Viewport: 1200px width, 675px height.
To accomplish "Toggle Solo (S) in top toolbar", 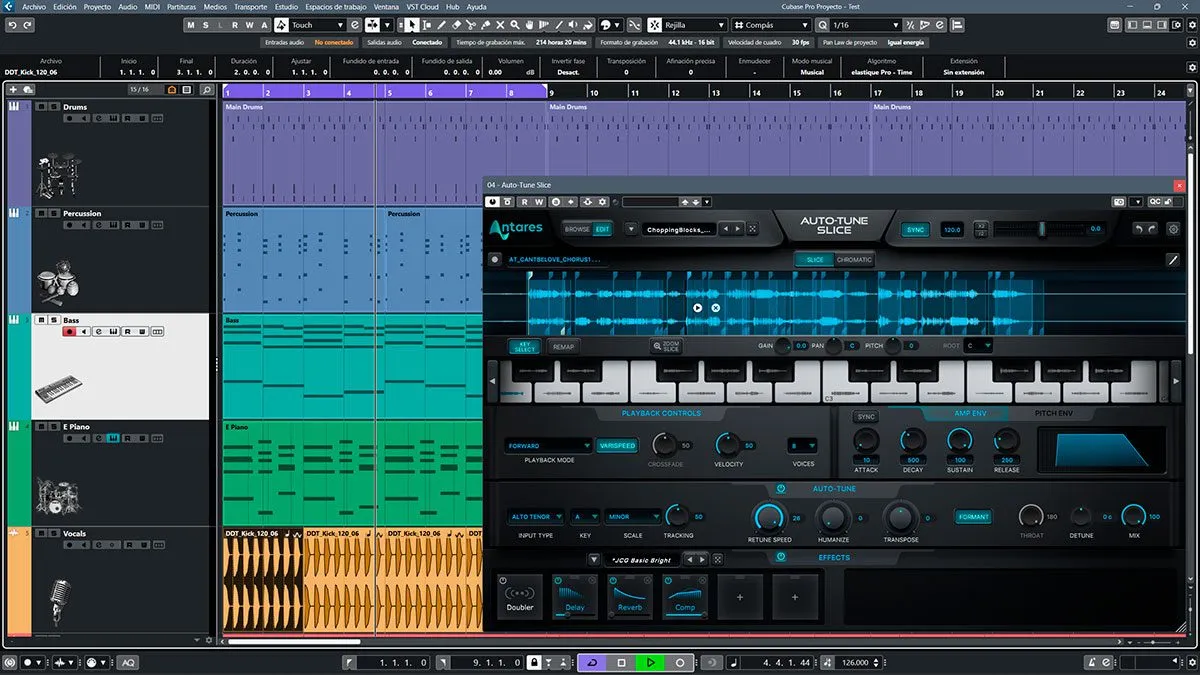I will [206, 25].
